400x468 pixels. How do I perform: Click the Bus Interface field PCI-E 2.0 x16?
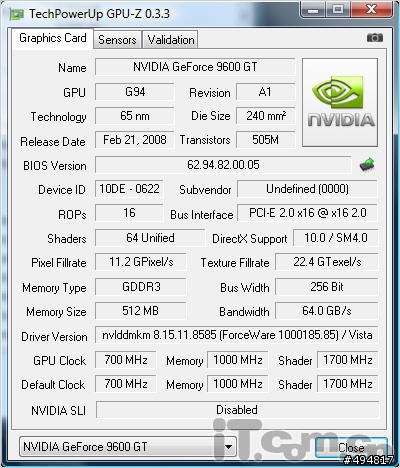[307, 213]
